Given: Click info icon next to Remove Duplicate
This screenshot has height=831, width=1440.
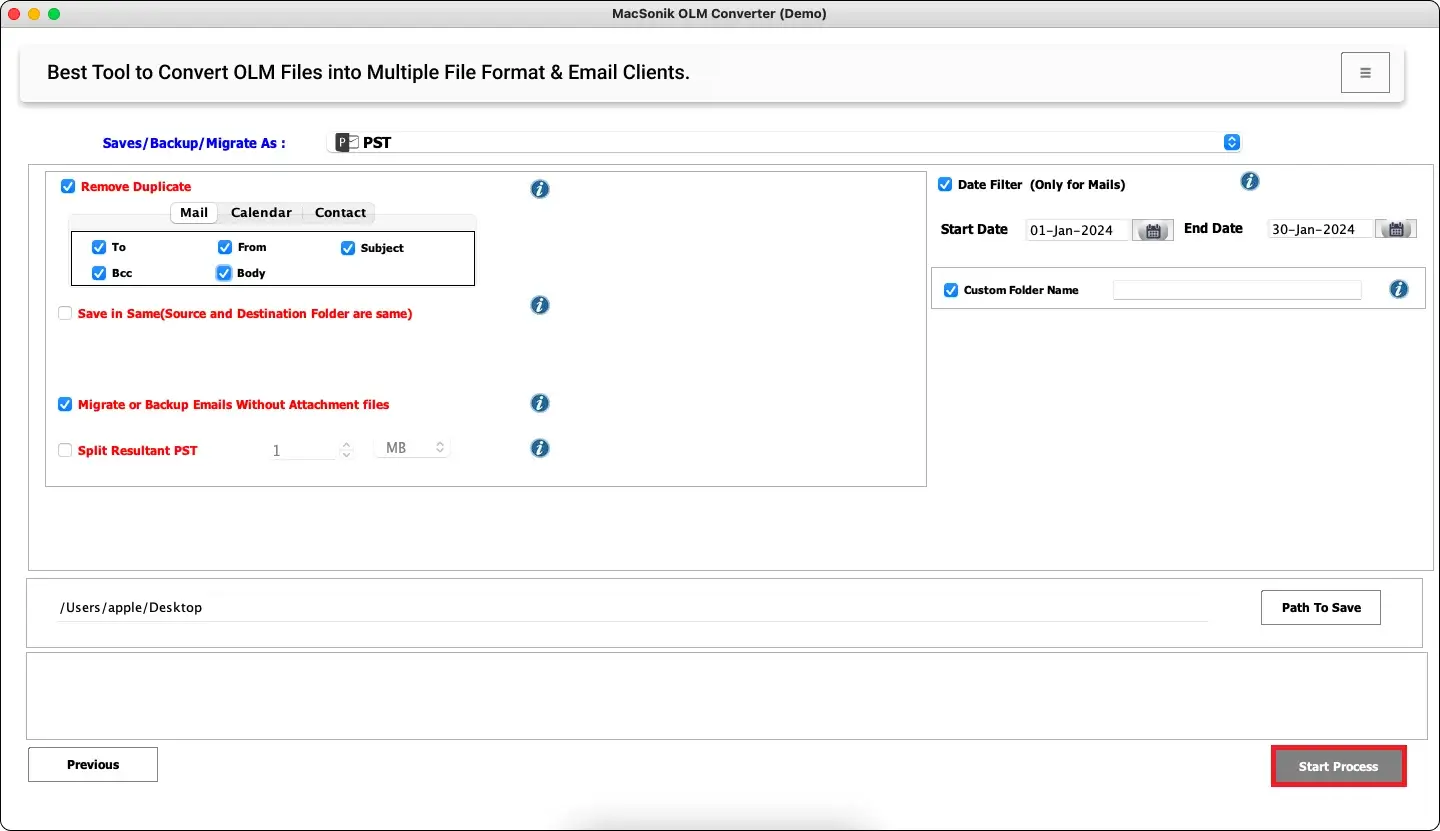Looking at the screenshot, I should click(x=540, y=189).
